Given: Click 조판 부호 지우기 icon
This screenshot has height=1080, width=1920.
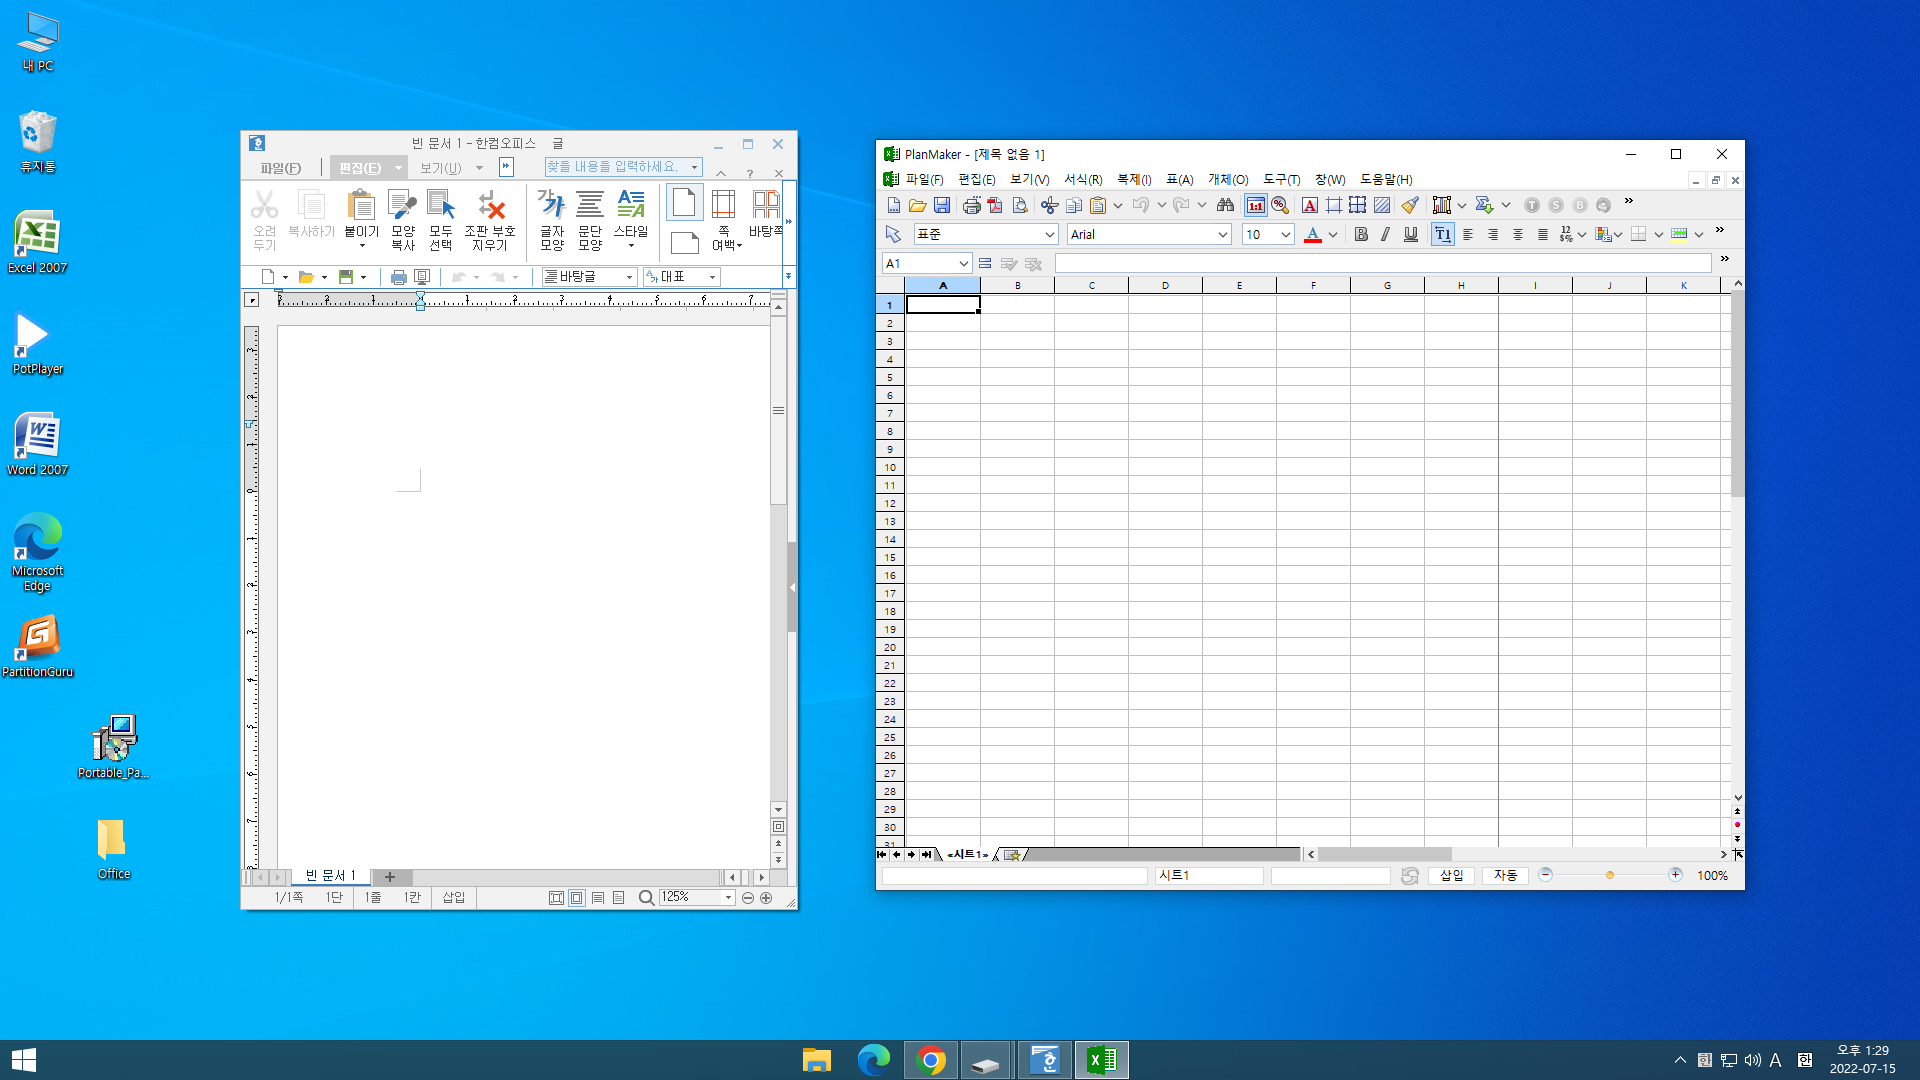Looking at the screenshot, I should pyautogui.click(x=490, y=218).
